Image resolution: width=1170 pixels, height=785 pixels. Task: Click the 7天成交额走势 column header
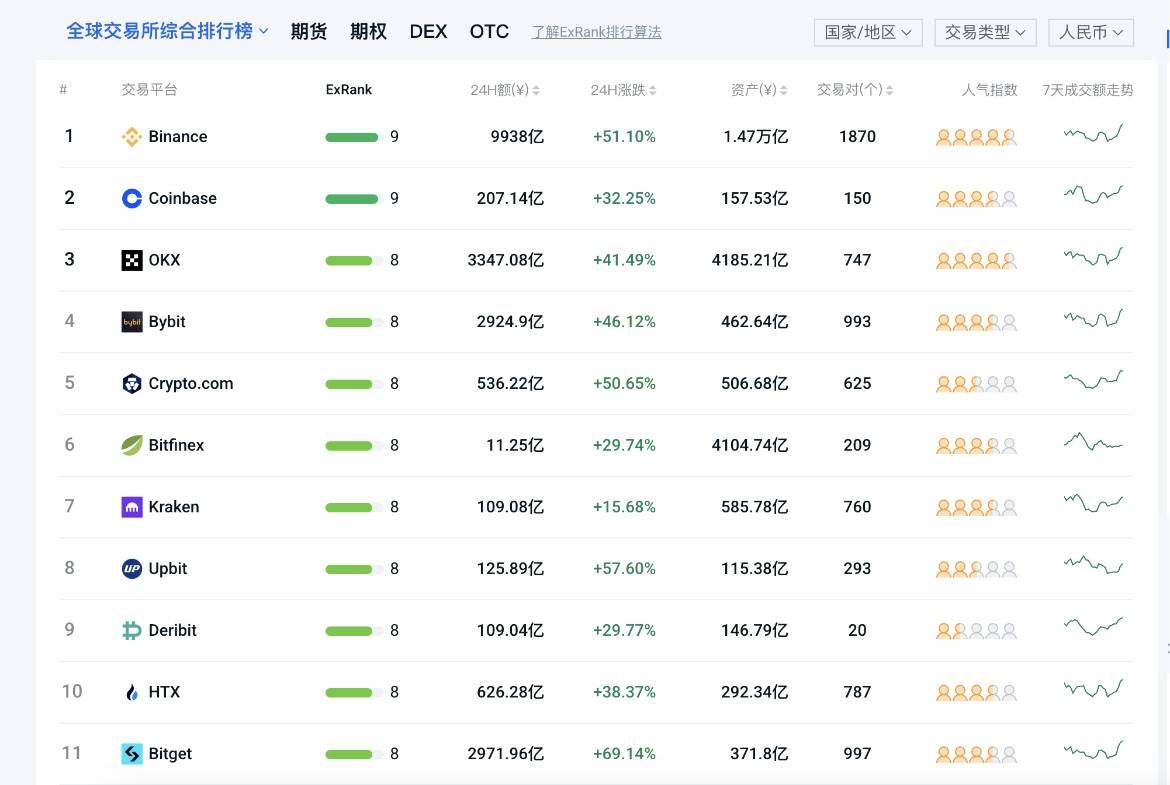tap(1087, 90)
